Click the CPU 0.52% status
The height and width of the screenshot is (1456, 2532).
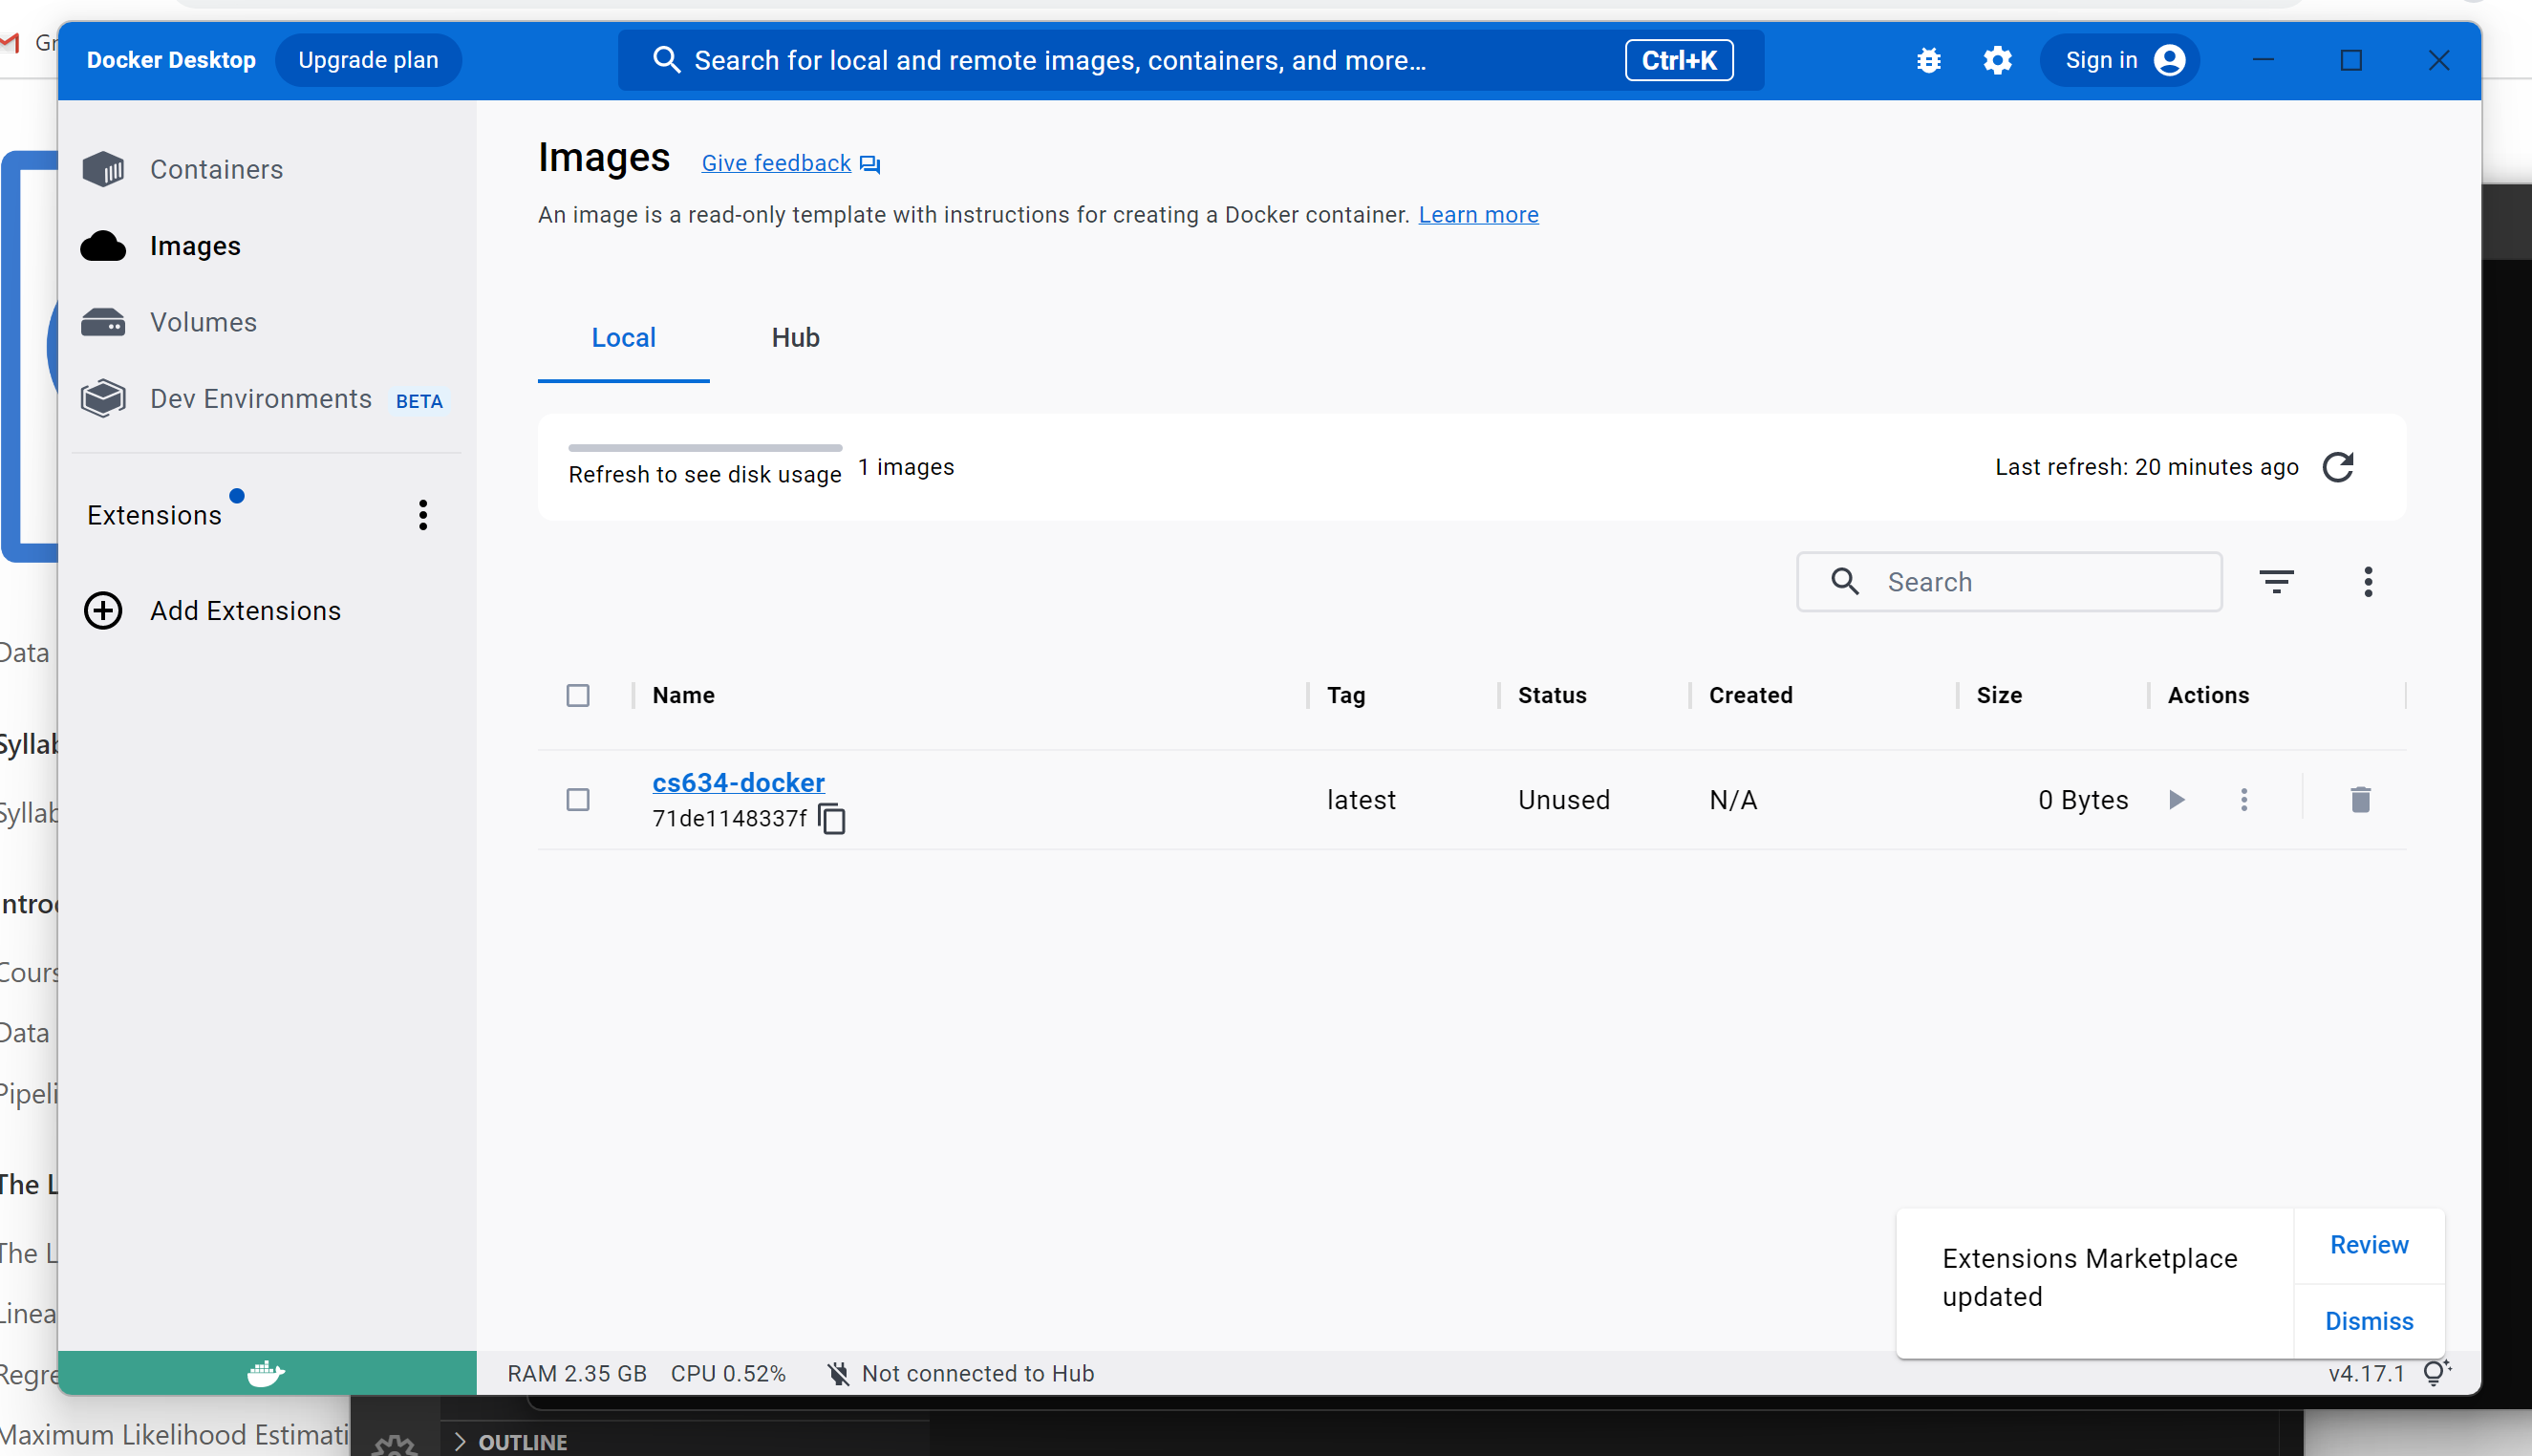(x=728, y=1373)
